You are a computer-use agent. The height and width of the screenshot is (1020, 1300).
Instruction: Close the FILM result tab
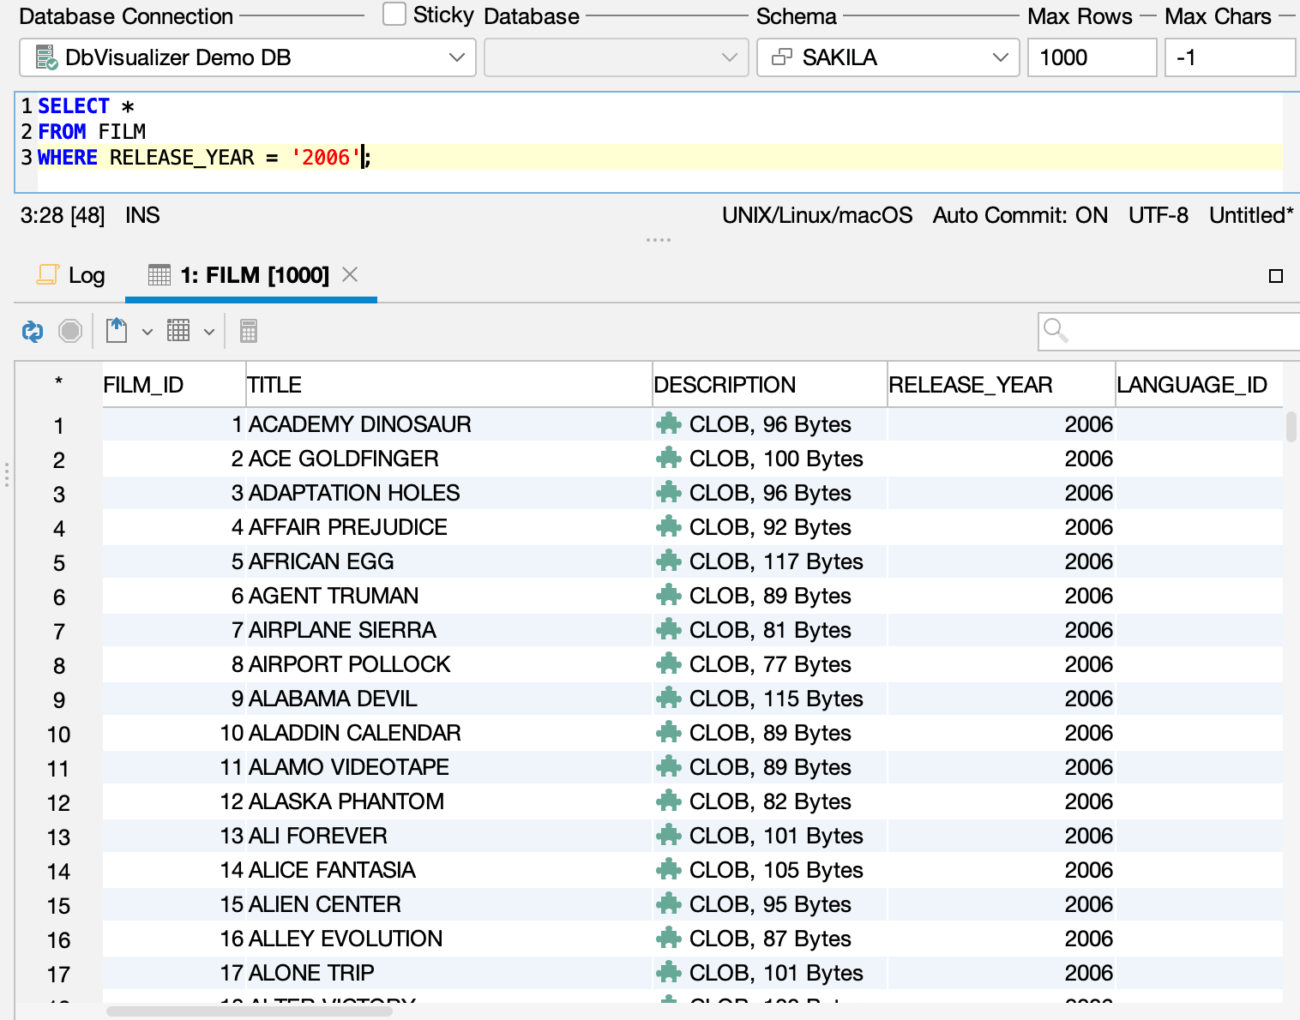[x=350, y=274]
